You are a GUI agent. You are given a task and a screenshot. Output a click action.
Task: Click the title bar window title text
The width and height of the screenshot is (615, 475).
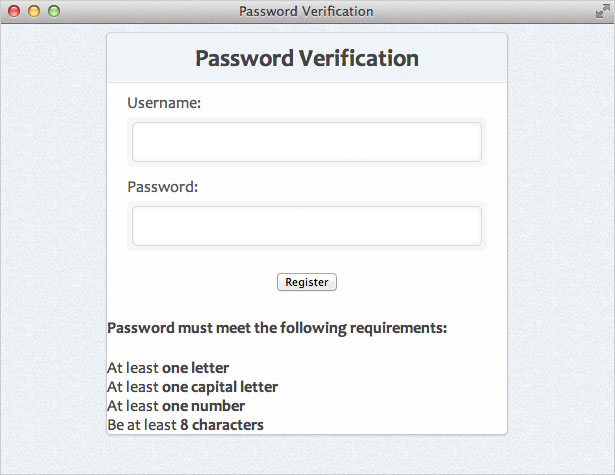coord(306,11)
